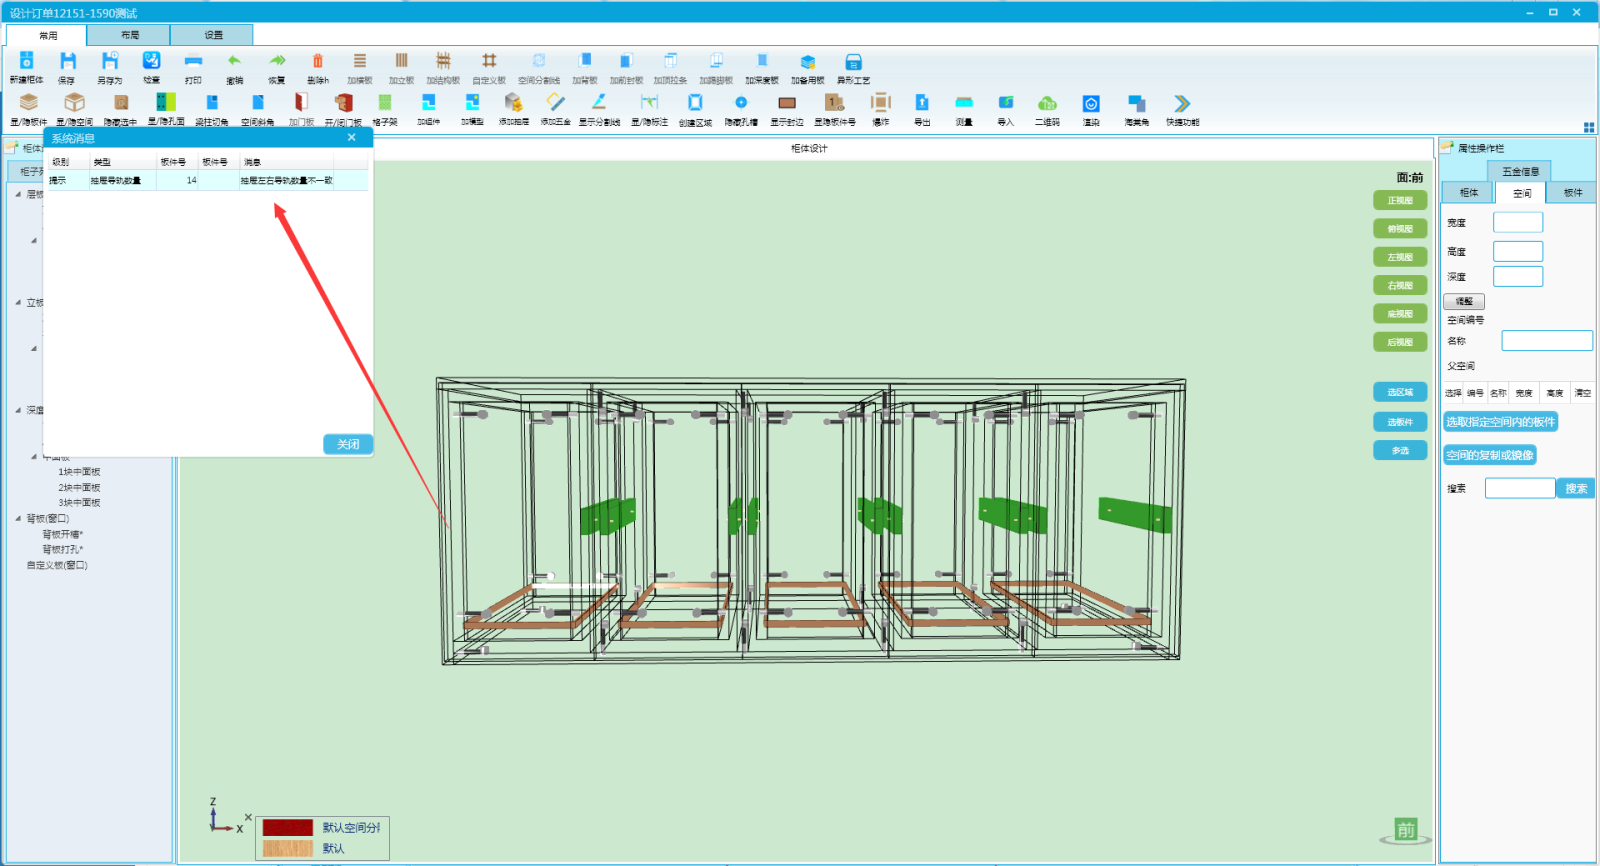Click the dark red 默认空间分 color swatch
1600x866 pixels.
[x=288, y=828]
